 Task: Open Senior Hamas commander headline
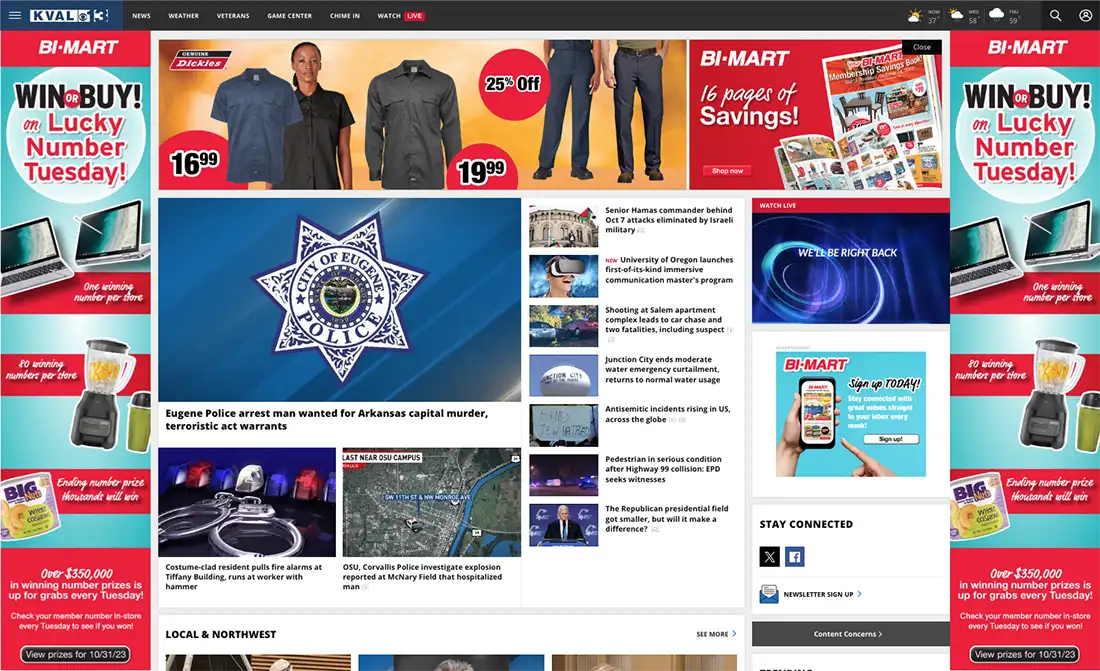[x=669, y=220]
